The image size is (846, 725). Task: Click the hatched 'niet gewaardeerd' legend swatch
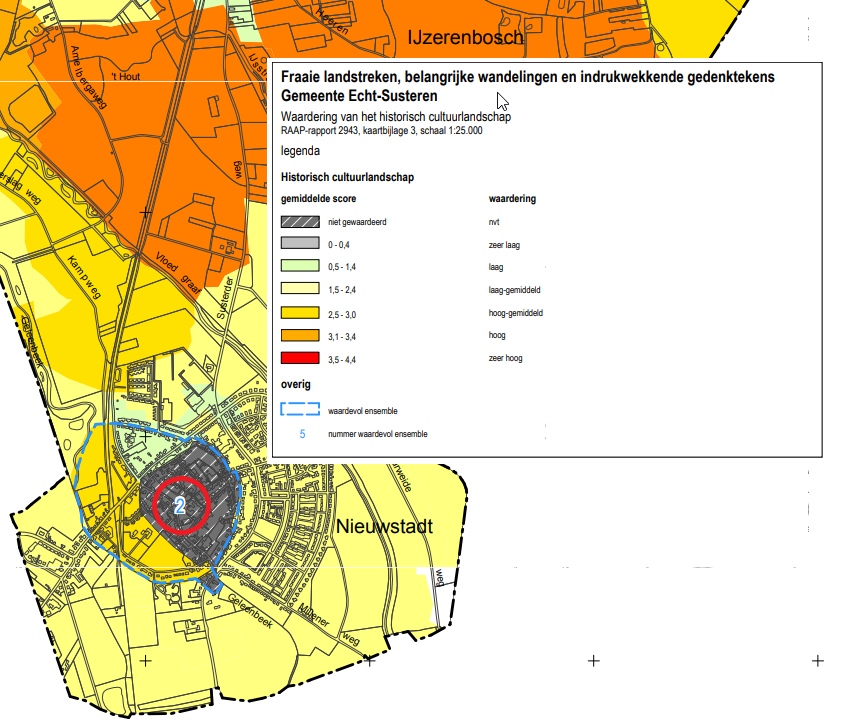point(300,222)
